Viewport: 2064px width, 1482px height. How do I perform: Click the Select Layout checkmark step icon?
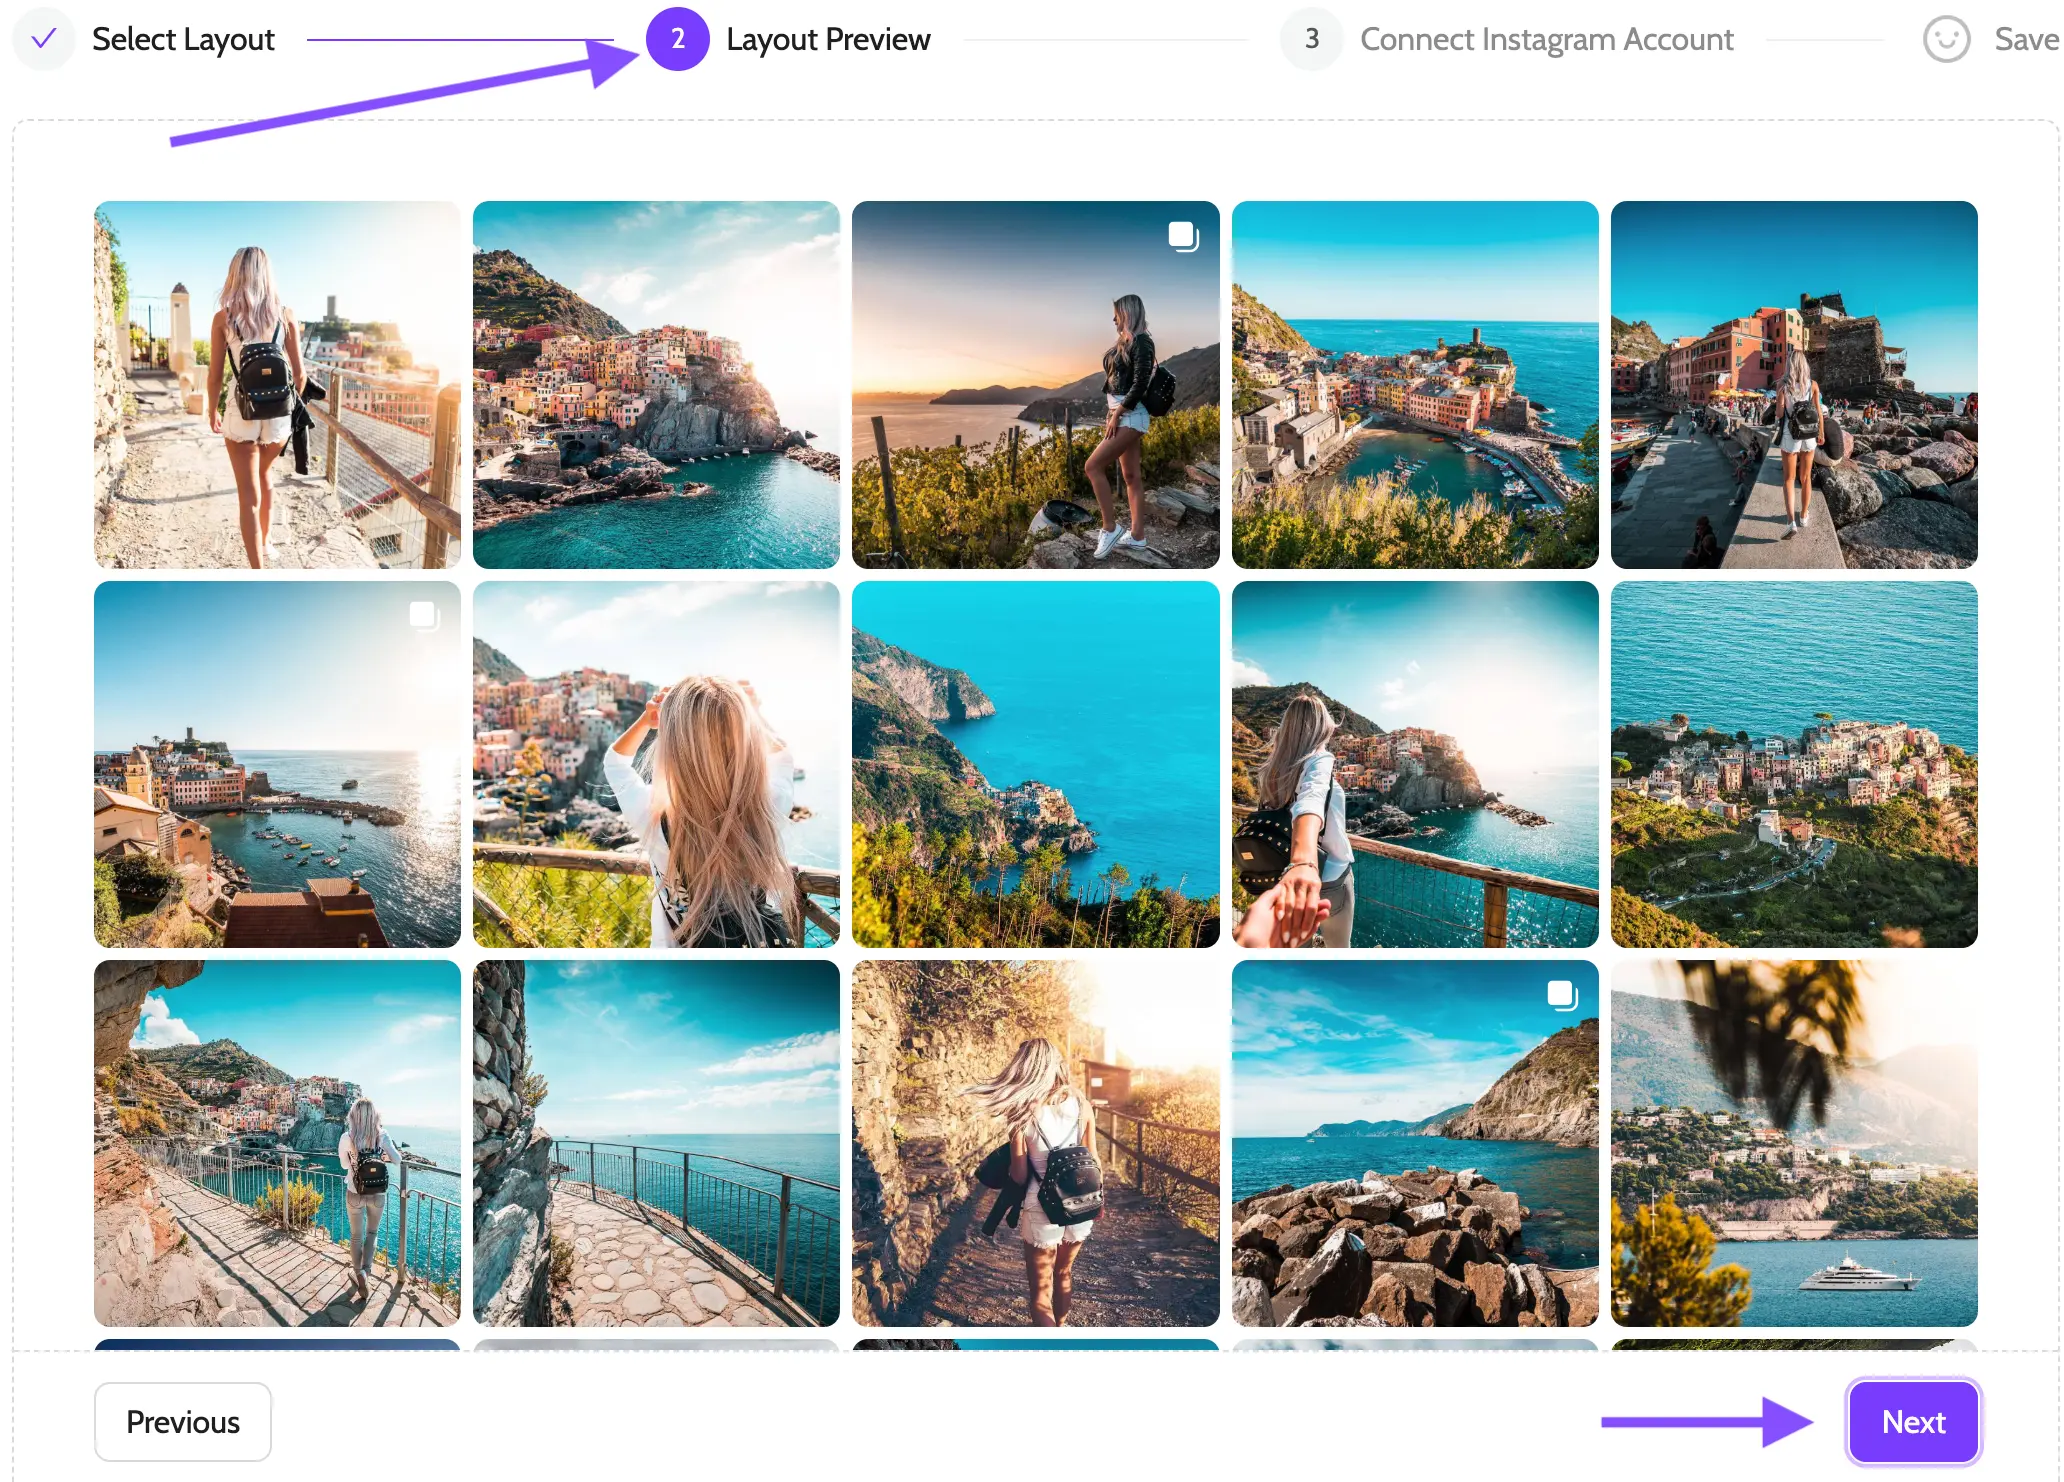(x=43, y=40)
